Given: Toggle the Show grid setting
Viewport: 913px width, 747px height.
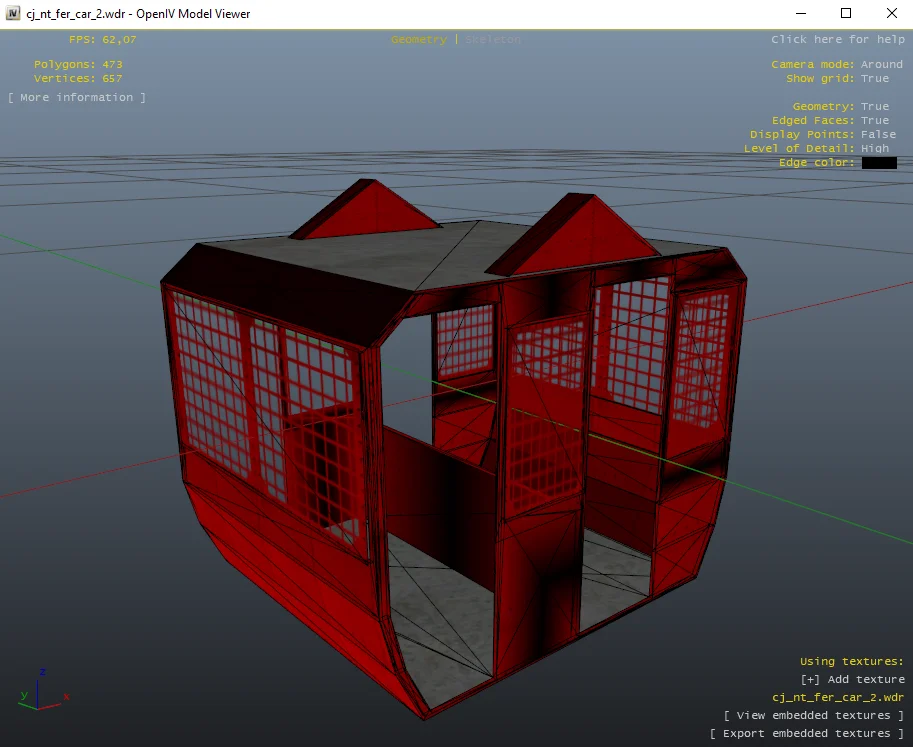Looking at the screenshot, I should (x=874, y=79).
